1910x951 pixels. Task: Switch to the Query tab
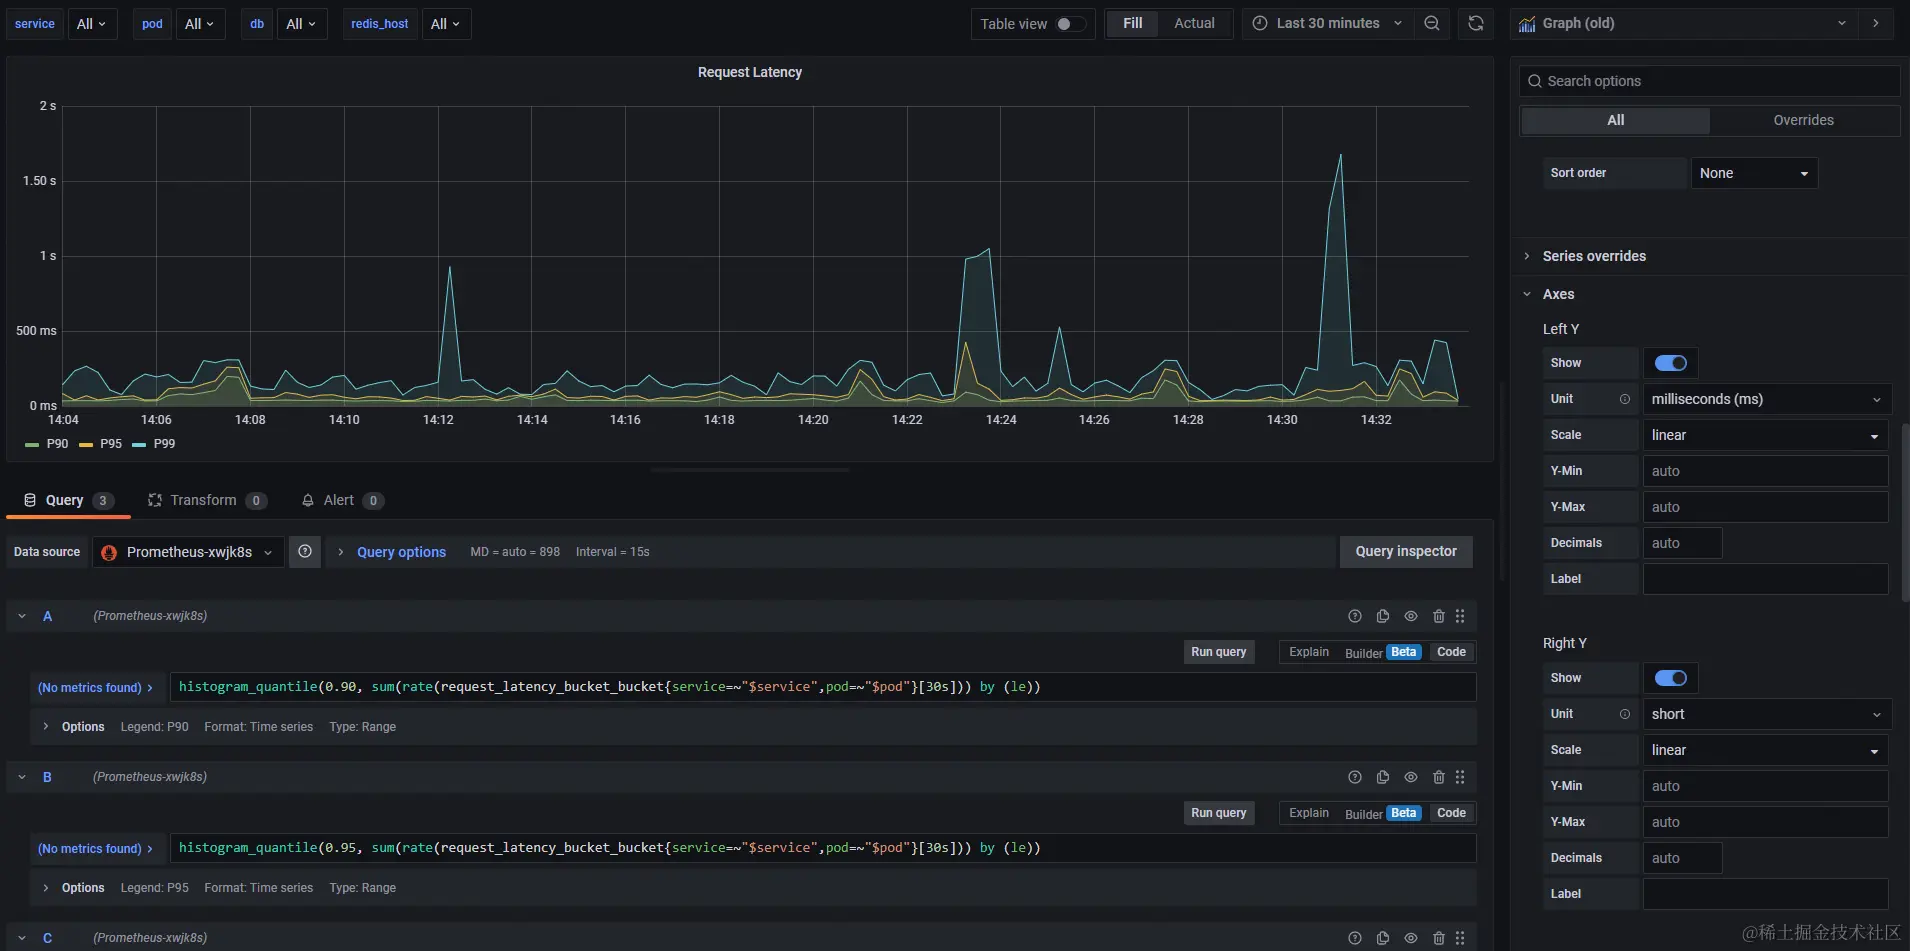(x=68, y=500)
